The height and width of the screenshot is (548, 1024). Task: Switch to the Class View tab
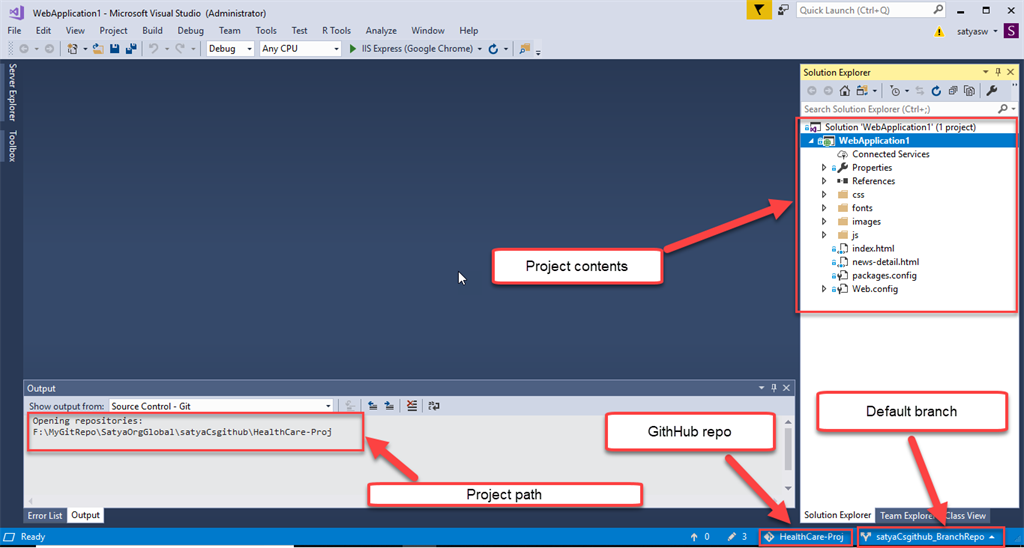coord(967,515)
